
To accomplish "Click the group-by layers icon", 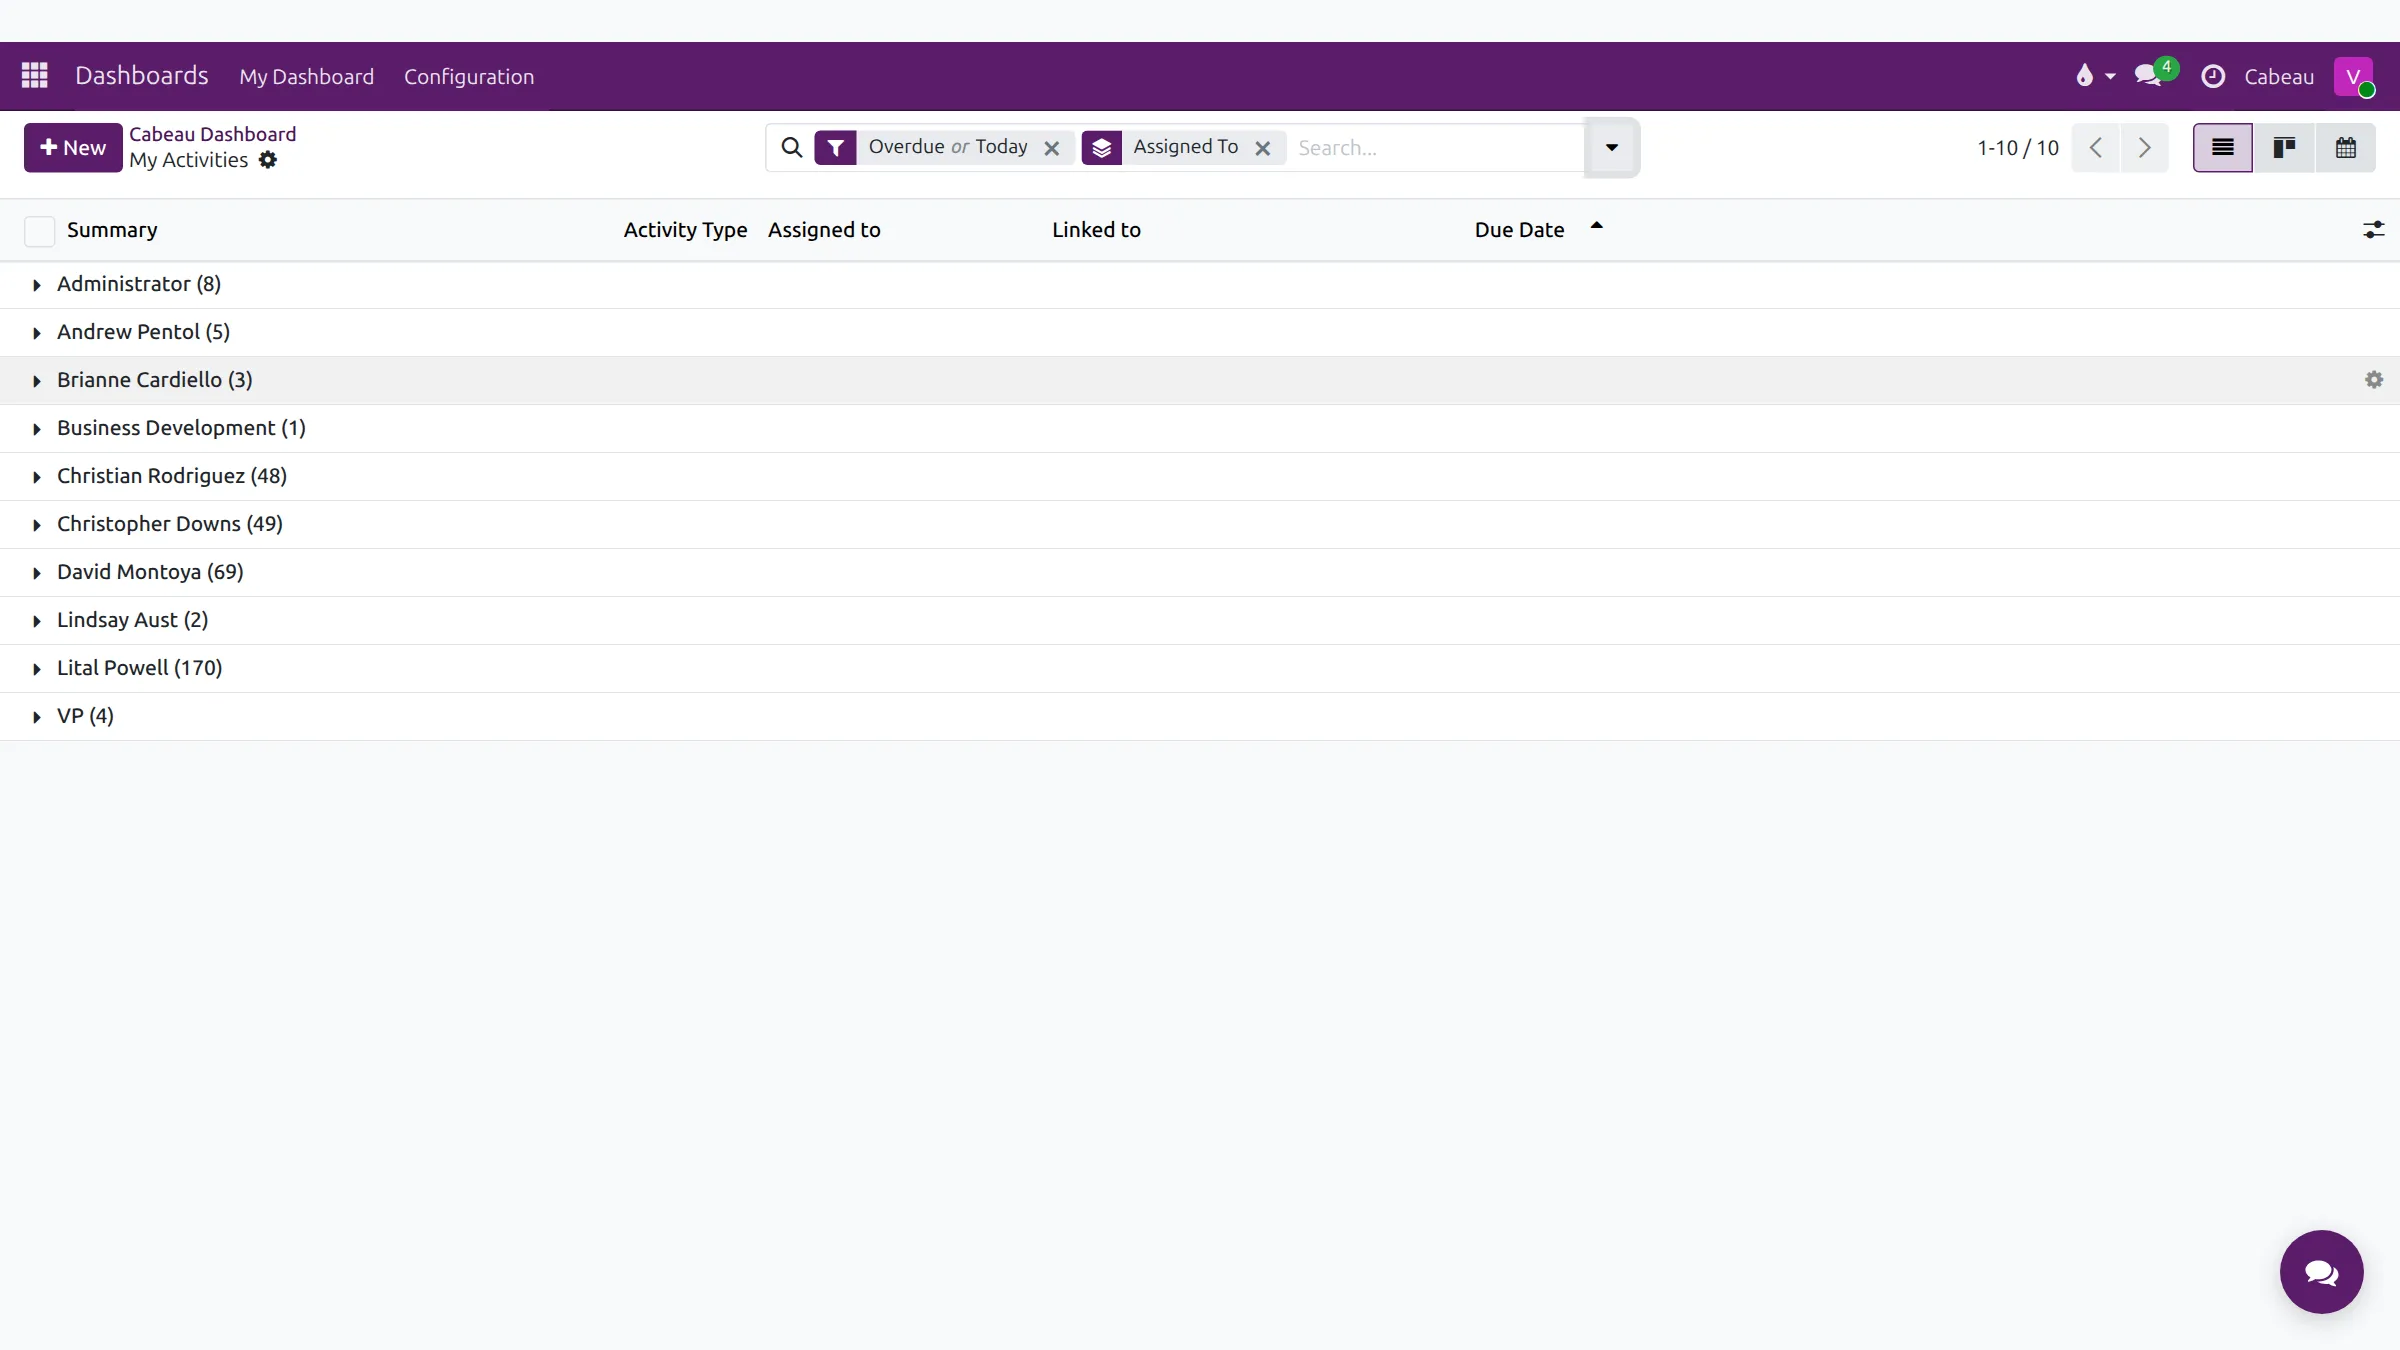I will (x=1101, y=148).
